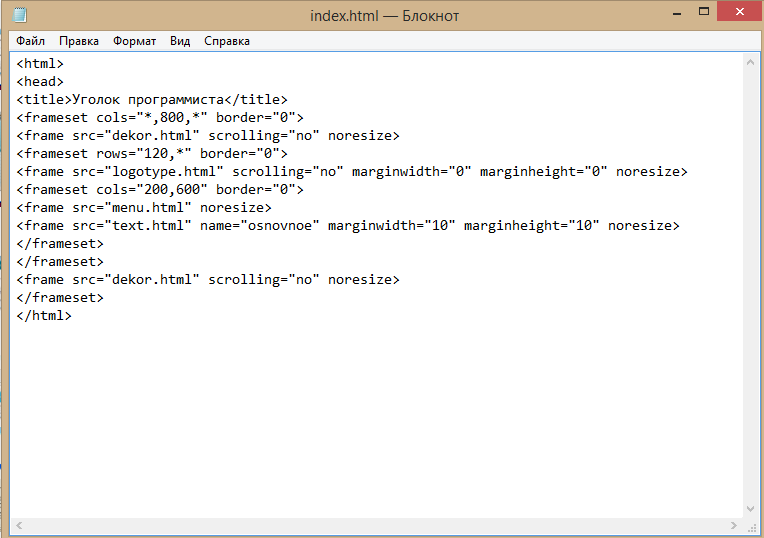
Task: Click the horizontal scrollbar left arrow
Action: 19,525
